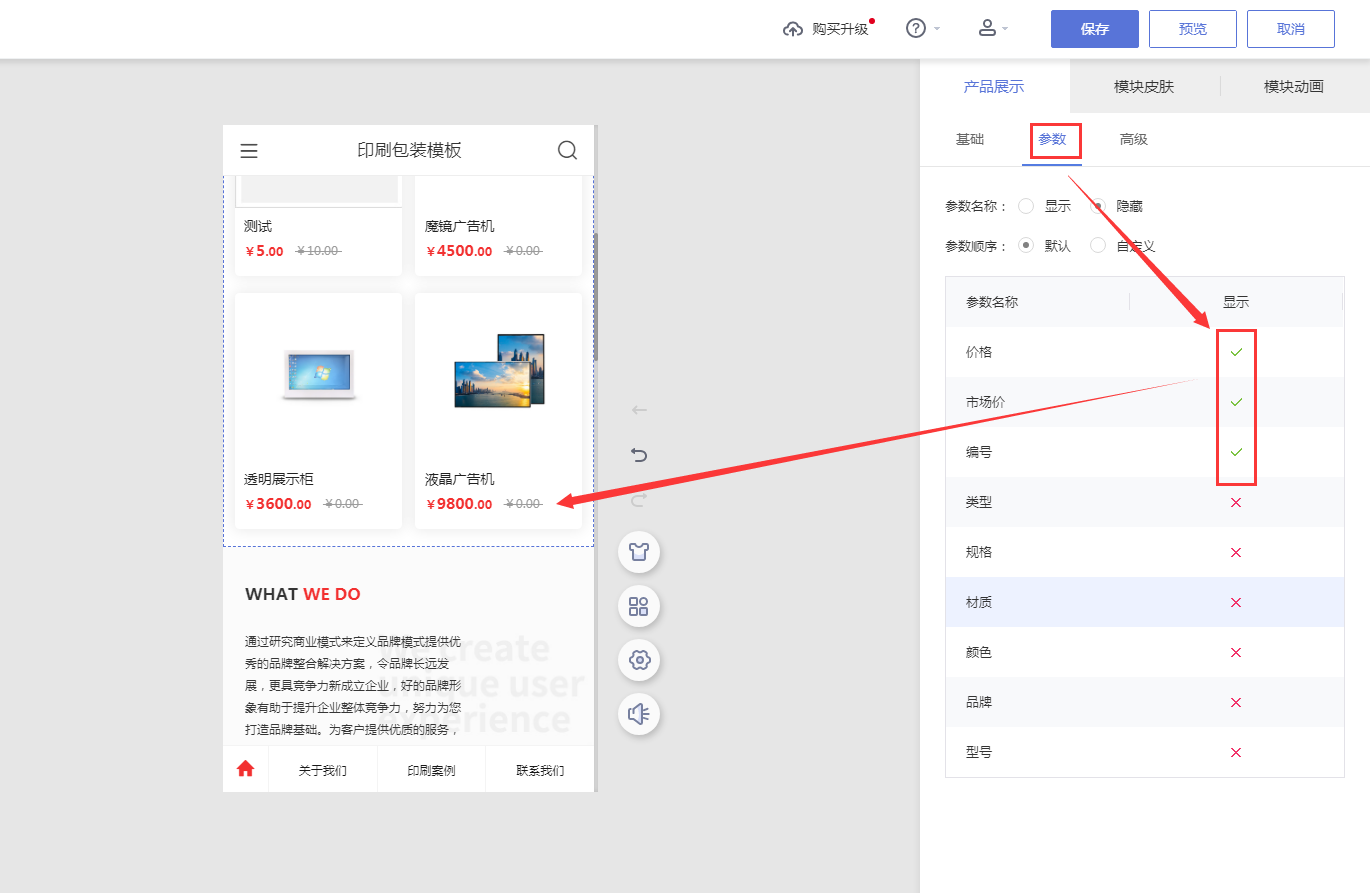Select 显示 radio for 参数名称
1370x893 pixels.
[x=1026, y=206]
